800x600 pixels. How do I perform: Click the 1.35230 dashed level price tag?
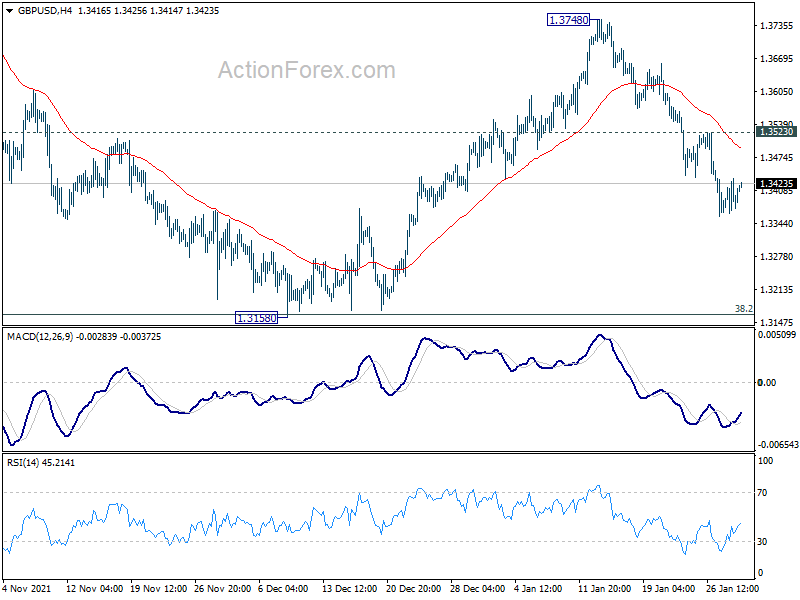pos(777,132)
